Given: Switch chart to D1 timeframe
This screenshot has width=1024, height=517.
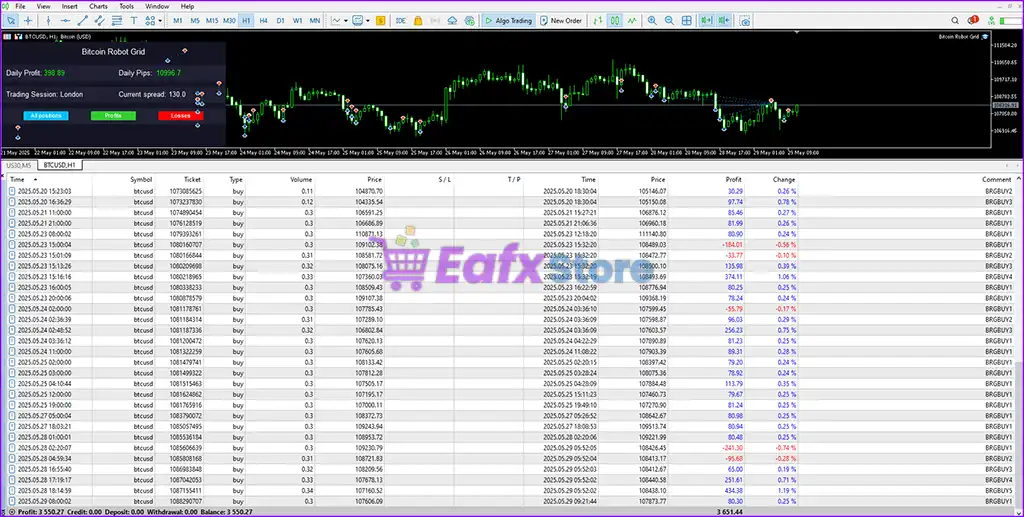Looking at the screenshot, I should coord(280,21).
